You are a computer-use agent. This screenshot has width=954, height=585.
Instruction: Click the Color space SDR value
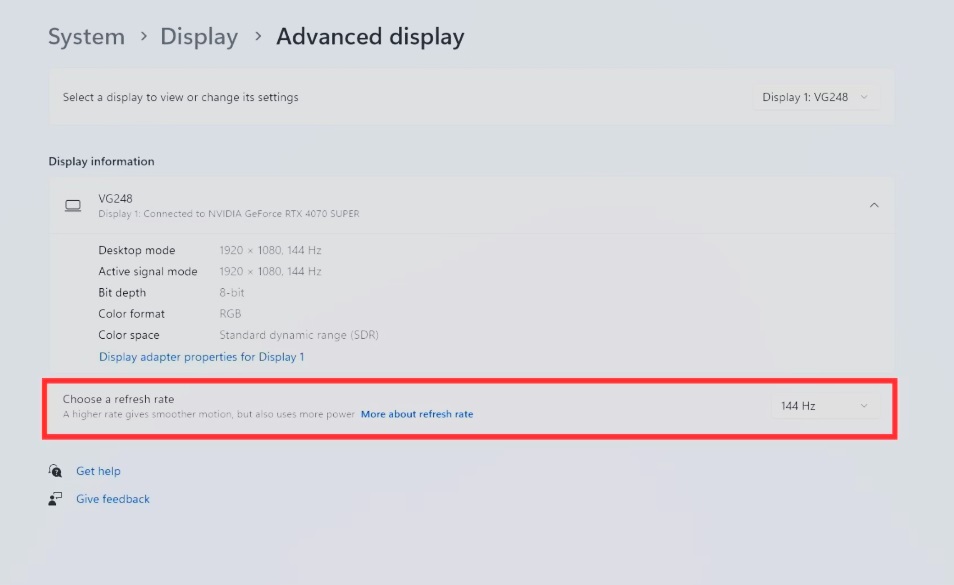point(299,335)
